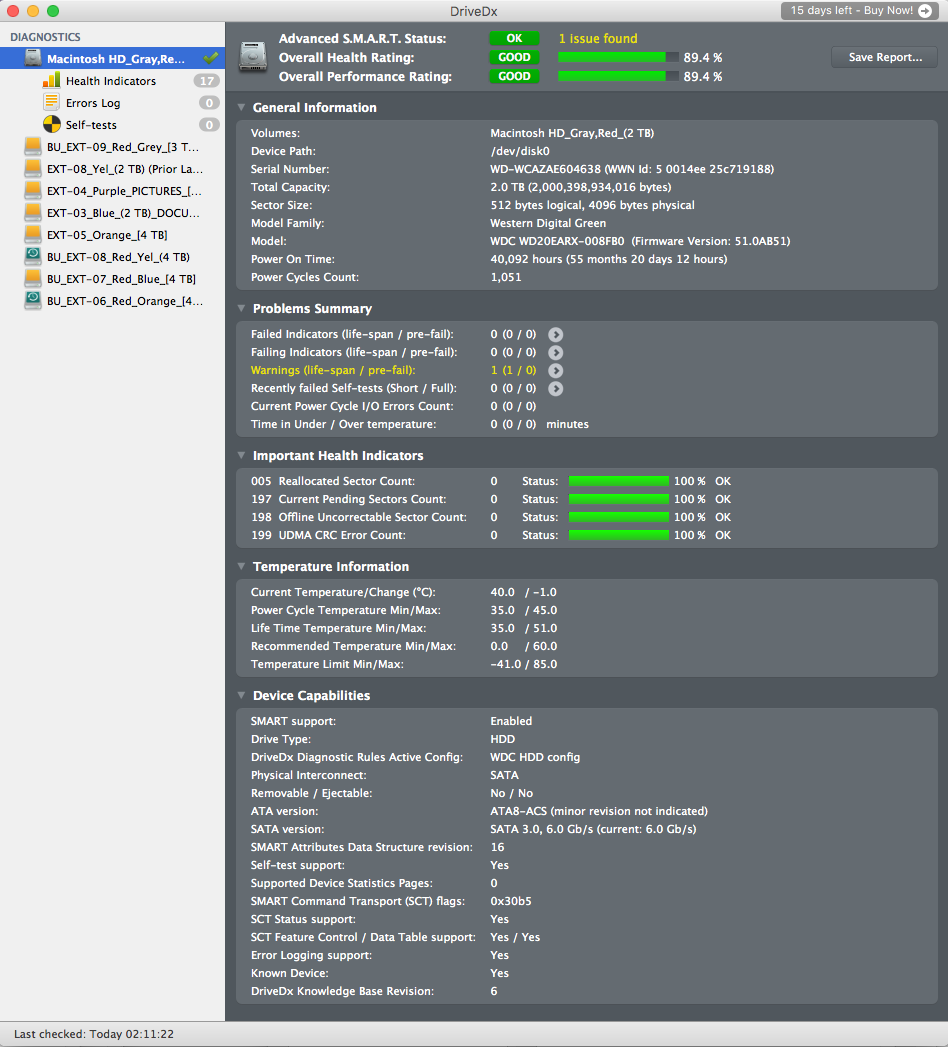Click the Overall Health Rating progress bar
The width and height of the screenshot is (948, 1047).
pyautogui.click(x=618, y=57)
